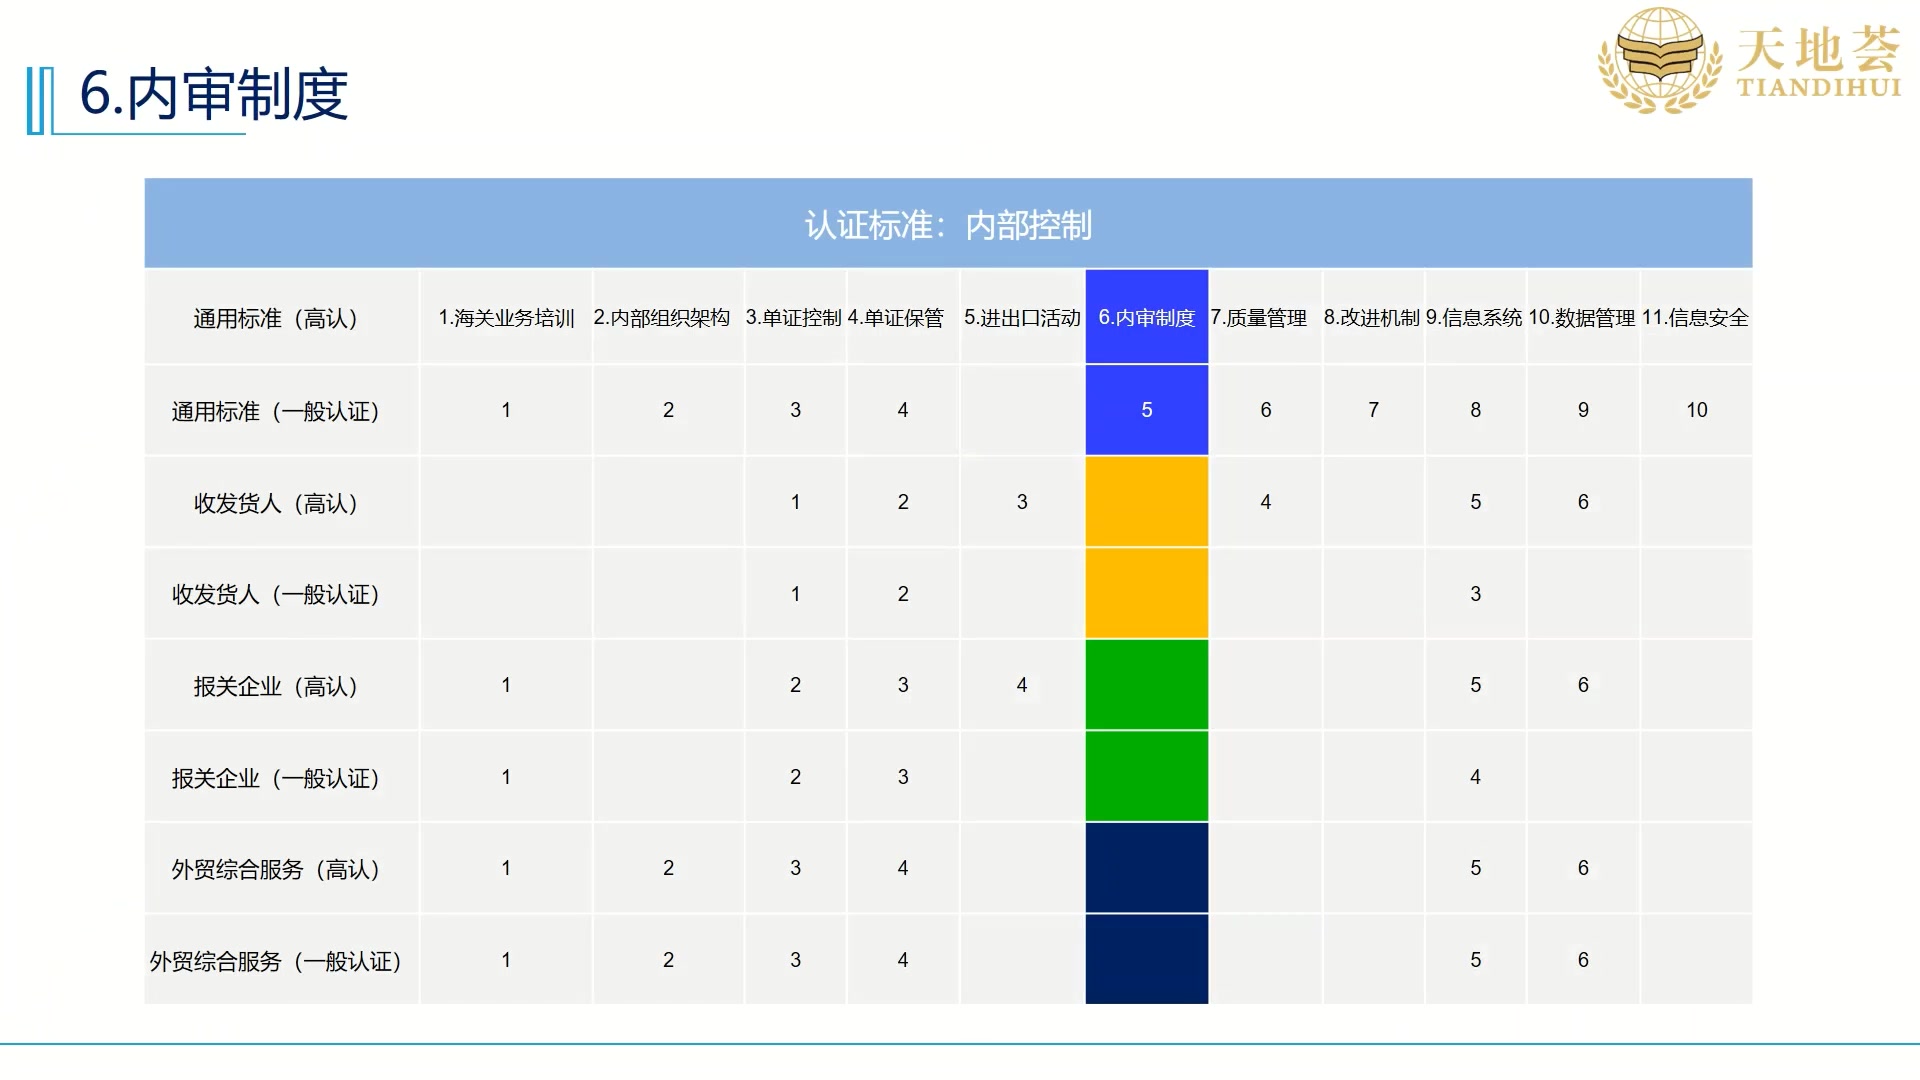
Task: Click the green cell in 报关企业（高认） row
Action: (1146, 685)
